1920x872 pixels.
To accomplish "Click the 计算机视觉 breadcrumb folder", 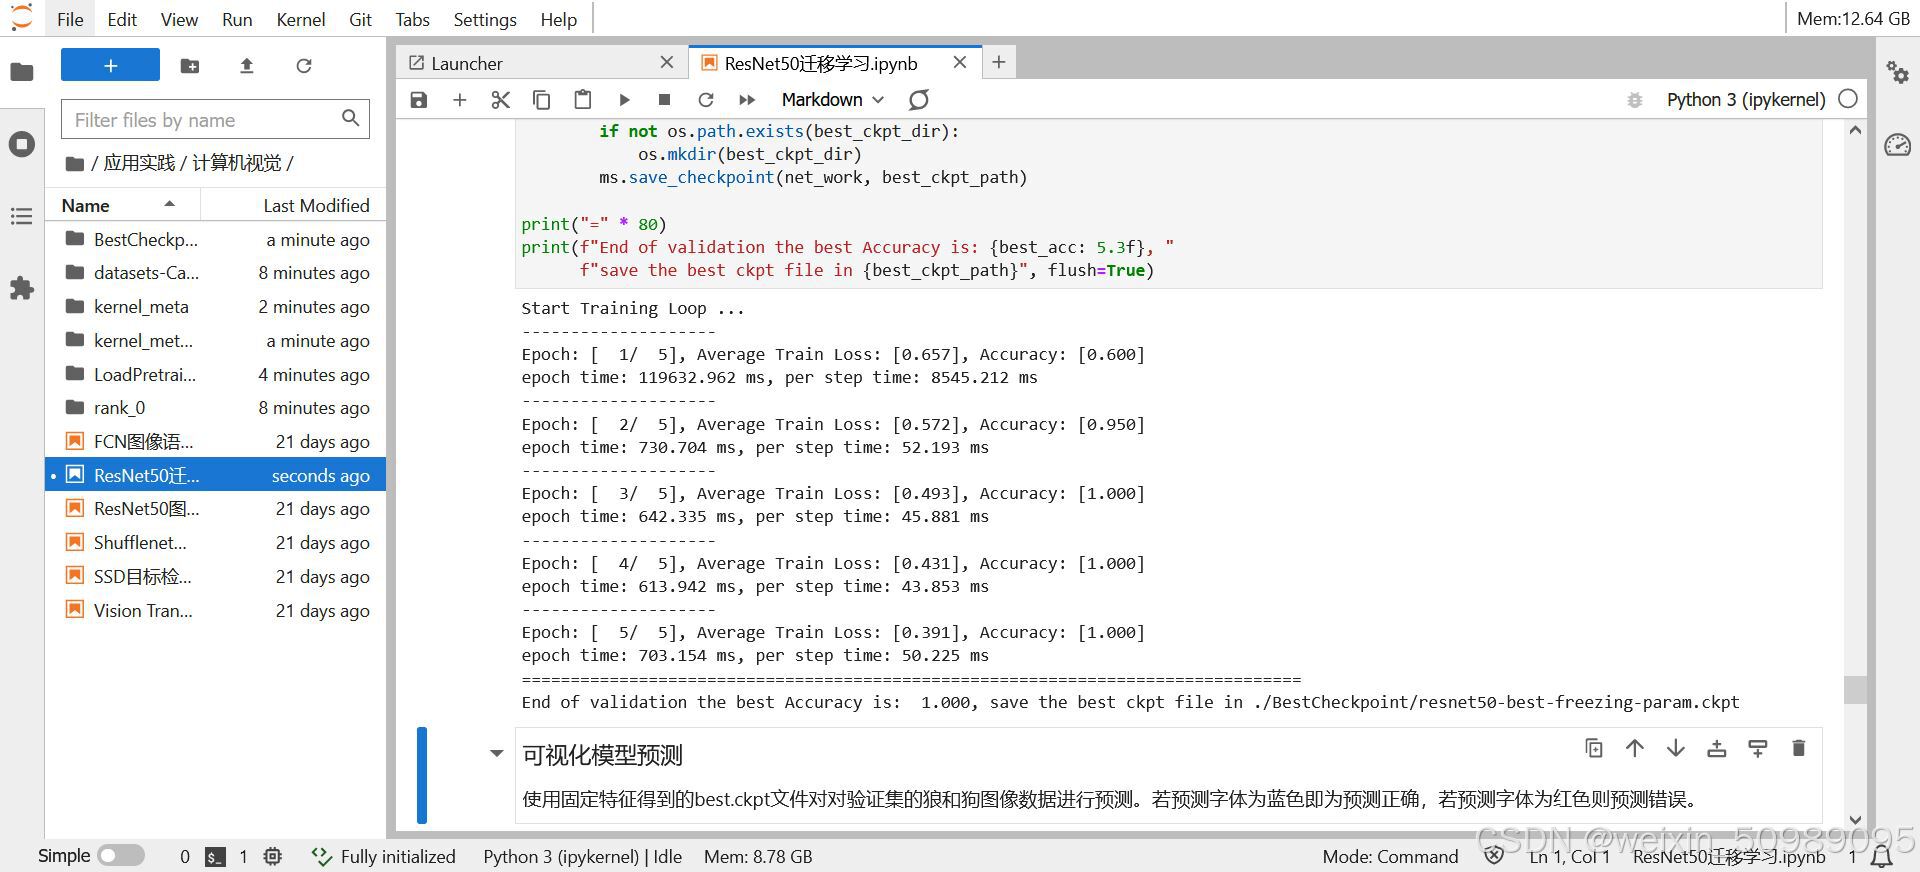I will [x=237, y=163].
